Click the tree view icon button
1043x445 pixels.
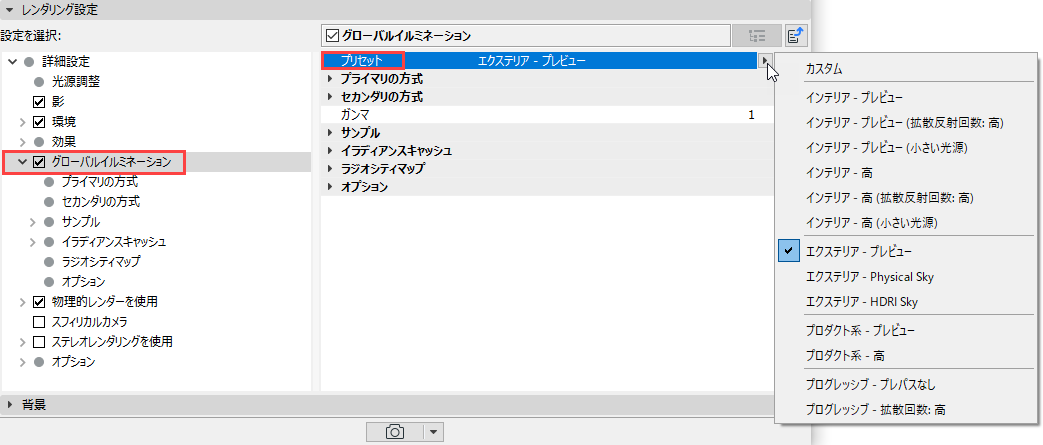pyautogui.click(x=756, y=35)
